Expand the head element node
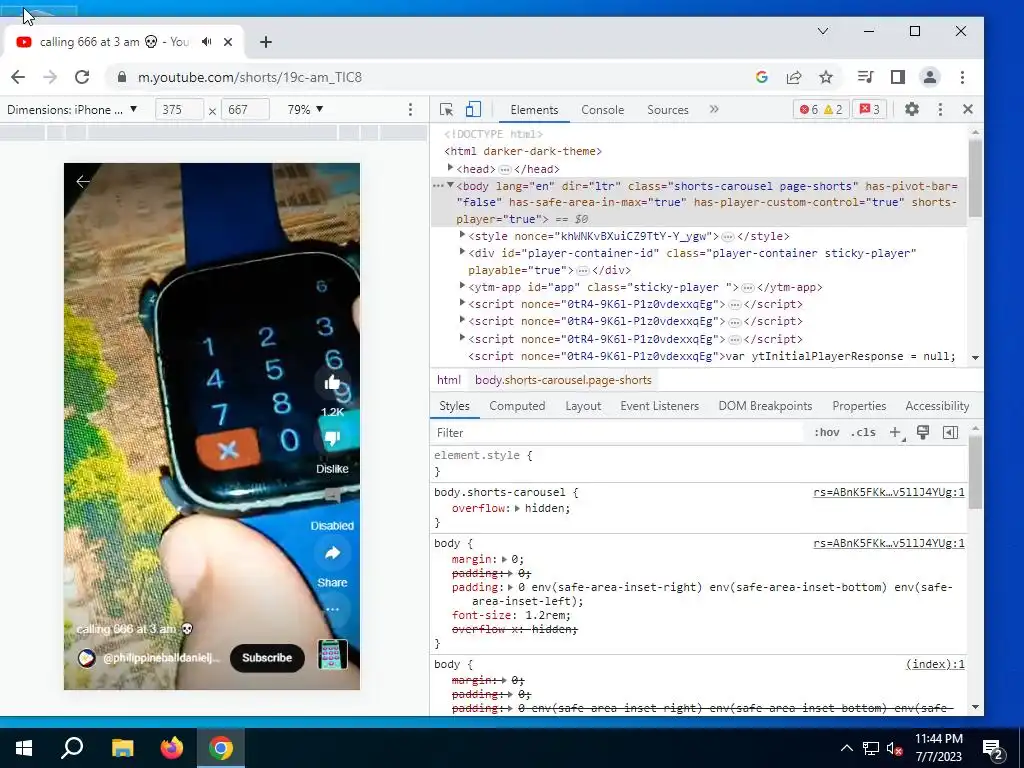Screen dimensions: 1024x768 [450, 168]
